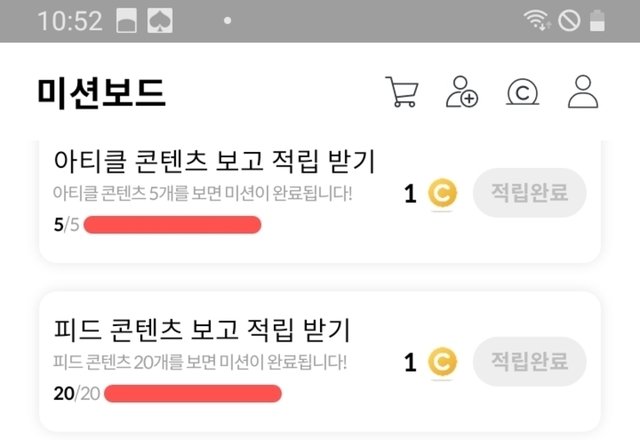Screen dimensions: 640x440
Task: Tap the battery icon in status bar
Action: pyautogui.click(x=598, y=20)
